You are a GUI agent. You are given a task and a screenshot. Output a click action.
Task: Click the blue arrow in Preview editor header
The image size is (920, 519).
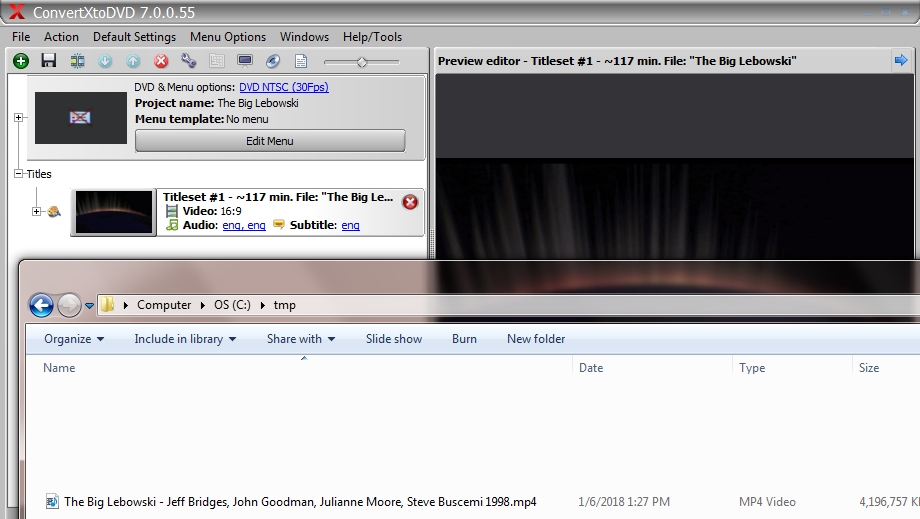click(x=901, y=60)
